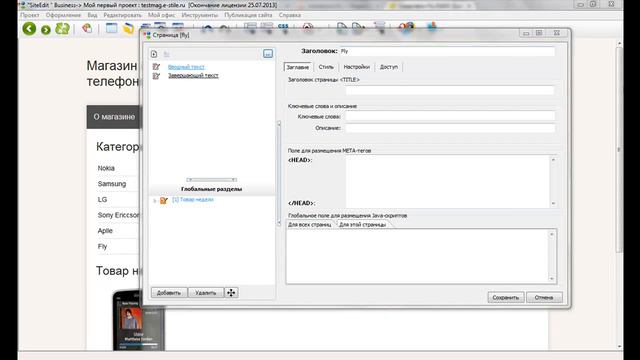Switch to the Доступ tab
The height and width of the screenshot is (360, 640).
point(389,67)
